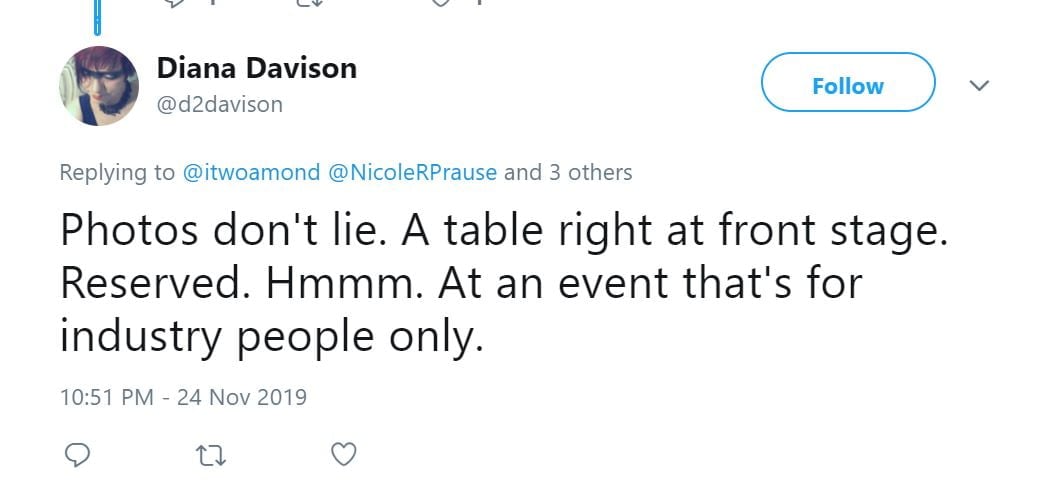This screenshot has height=483, width=1042.
Task: Expand the tweet options chevron menu
Action: pos(980,87)
